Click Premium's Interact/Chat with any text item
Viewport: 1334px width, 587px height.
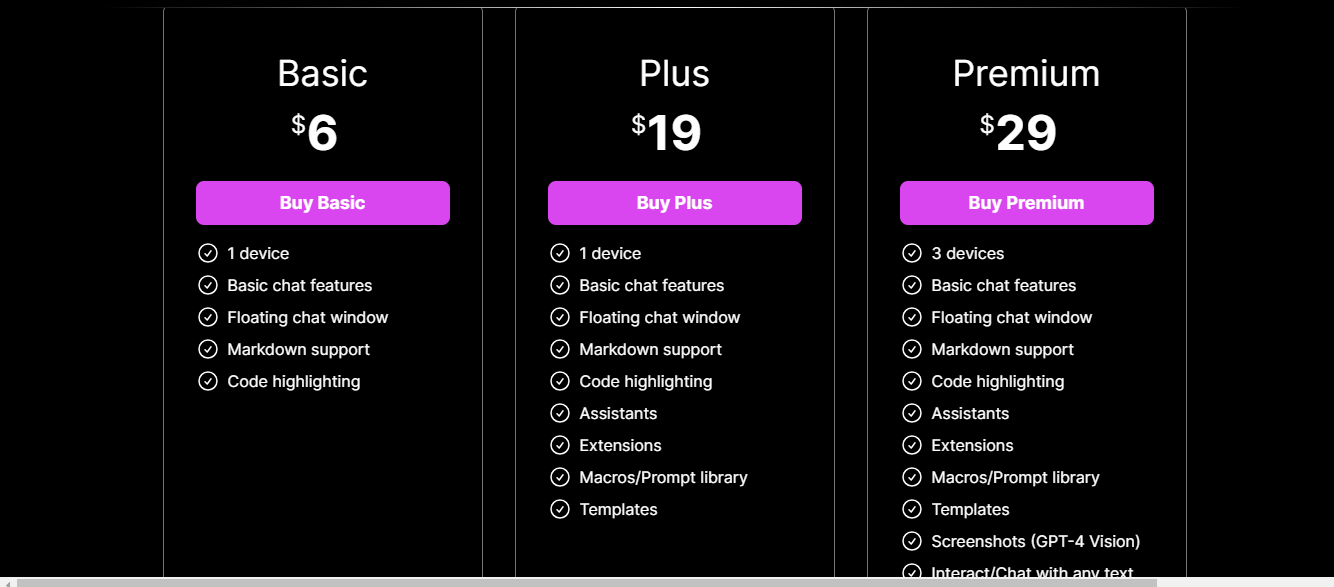(x=1032, y=573)
